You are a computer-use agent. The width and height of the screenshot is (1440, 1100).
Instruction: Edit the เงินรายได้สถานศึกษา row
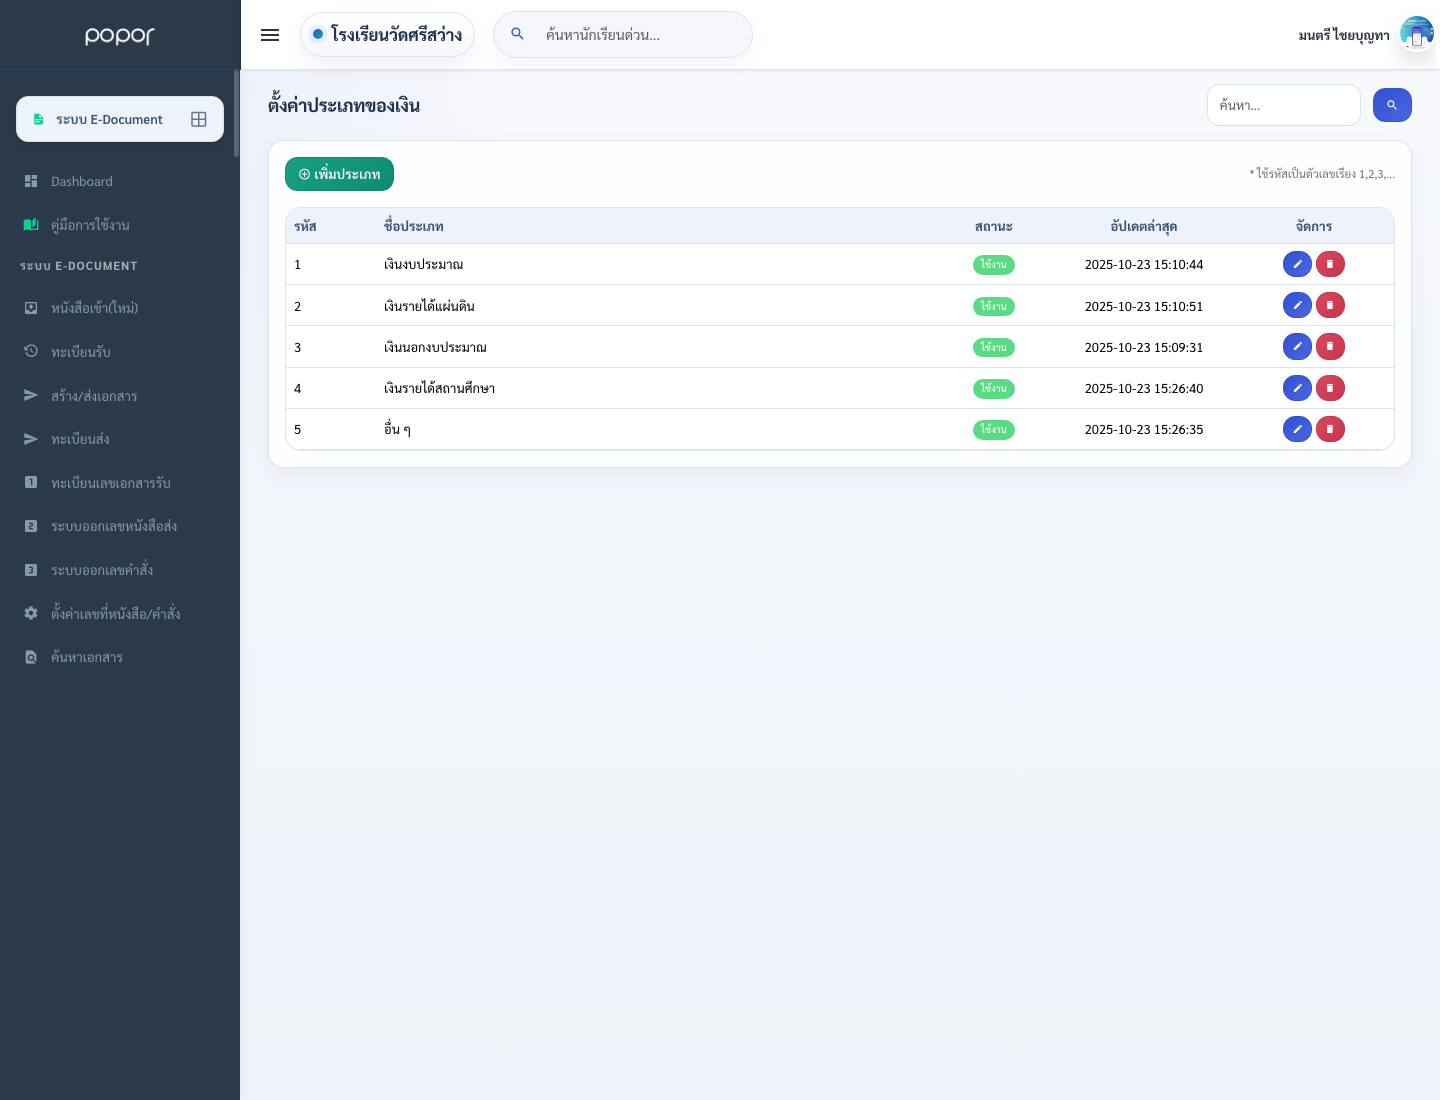tap(1297, 388)
